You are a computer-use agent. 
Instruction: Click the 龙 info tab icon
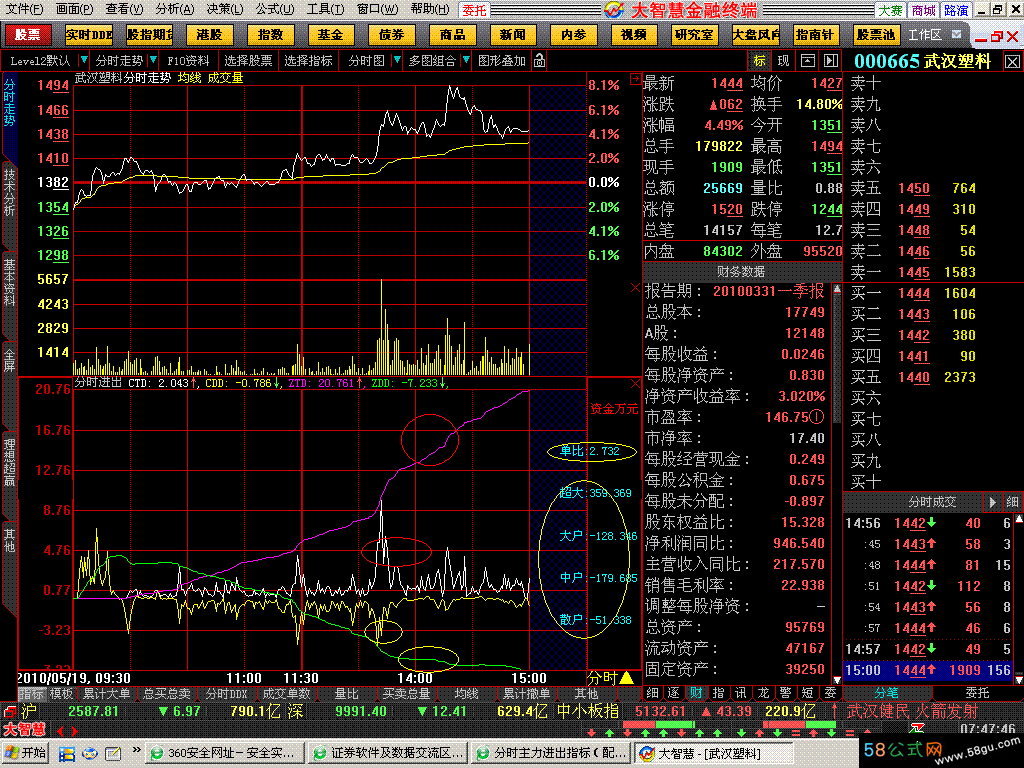click(x=763, y=693)
